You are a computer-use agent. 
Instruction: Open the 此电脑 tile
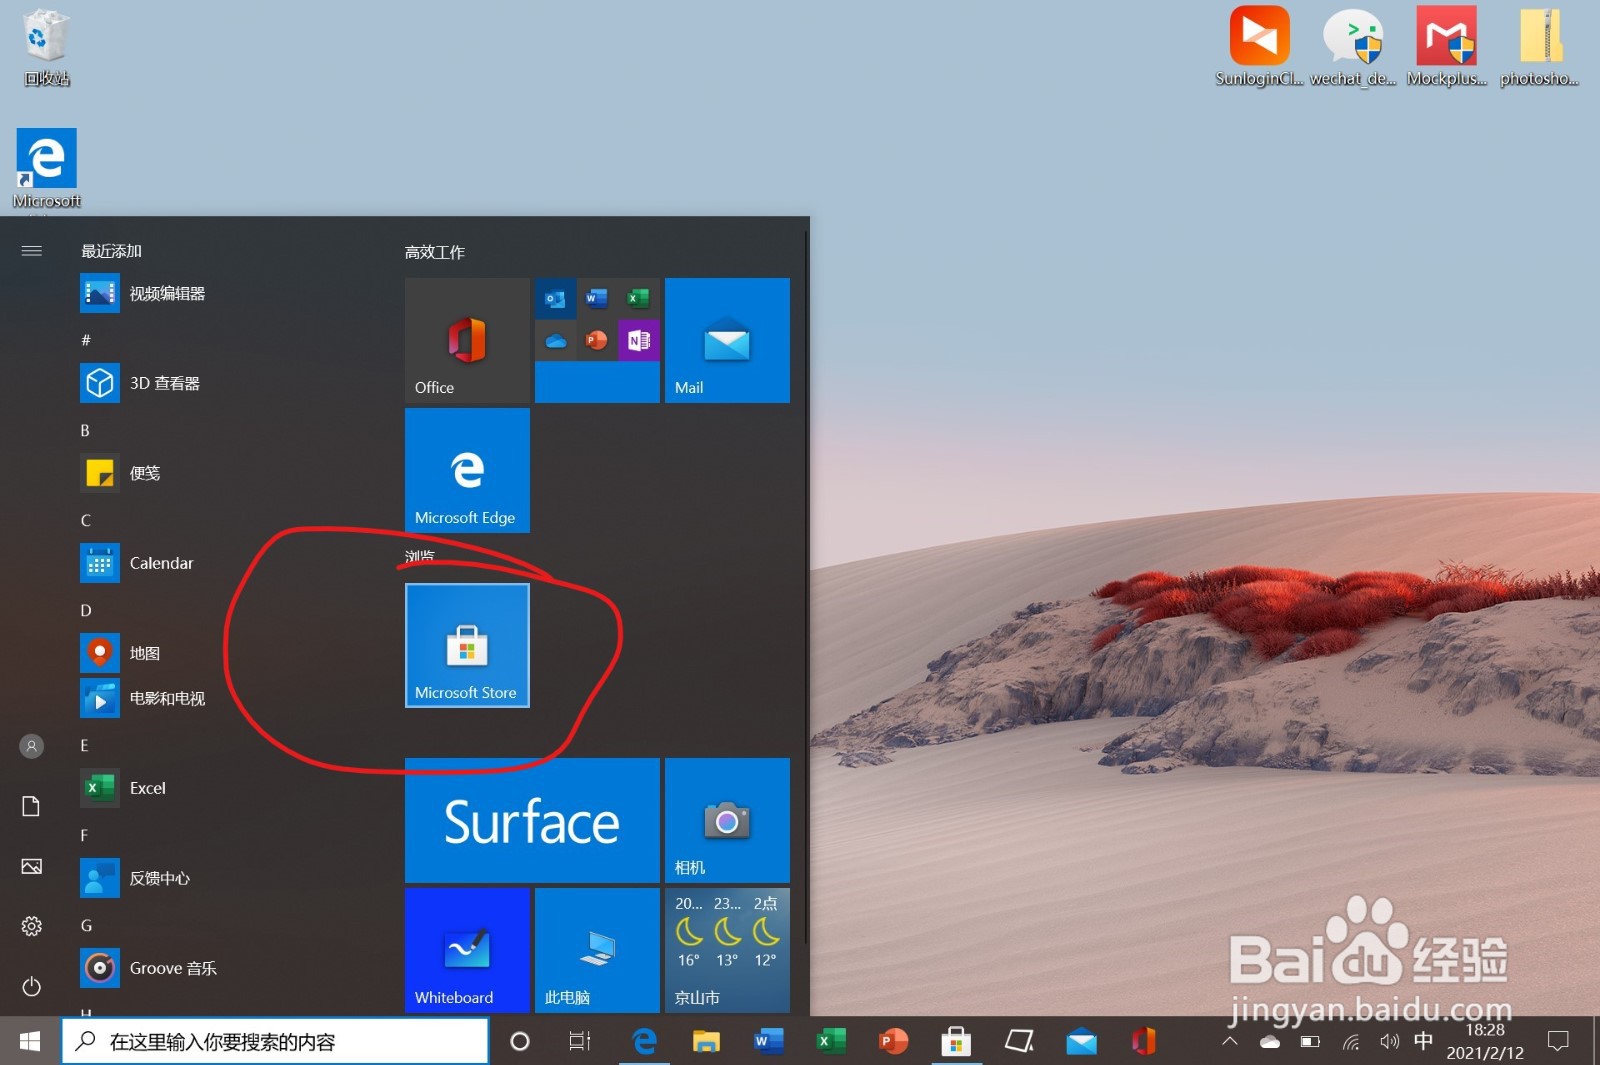(597, 950)
